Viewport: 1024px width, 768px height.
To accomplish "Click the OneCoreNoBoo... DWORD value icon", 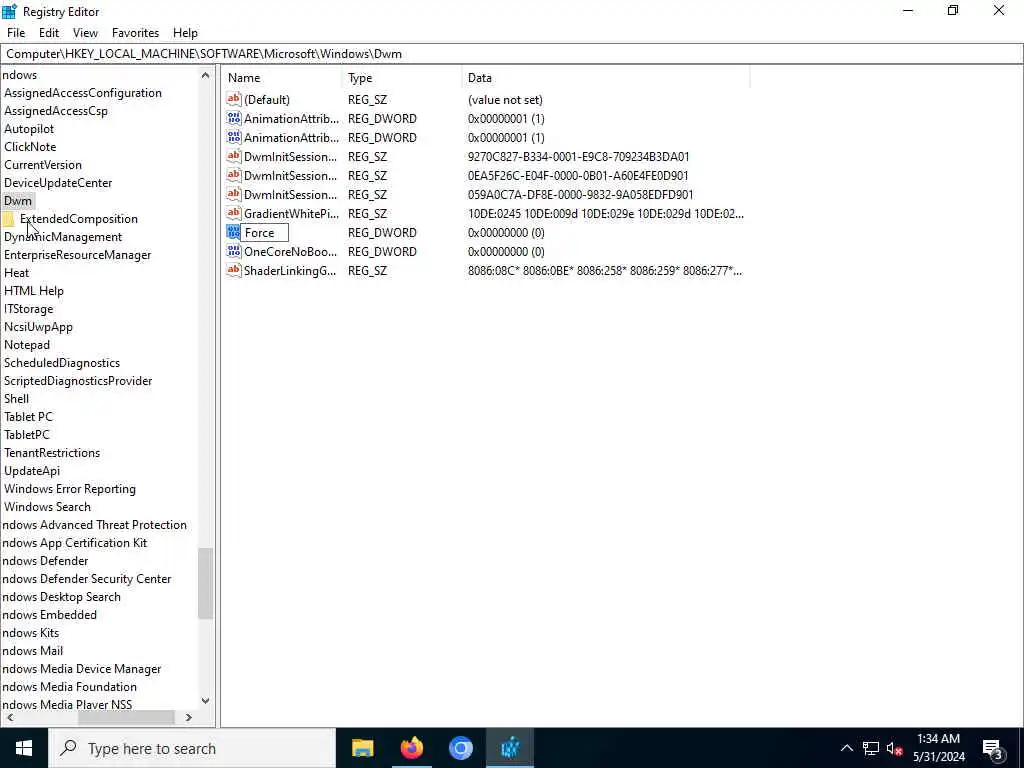I will [x=234, y=251].
